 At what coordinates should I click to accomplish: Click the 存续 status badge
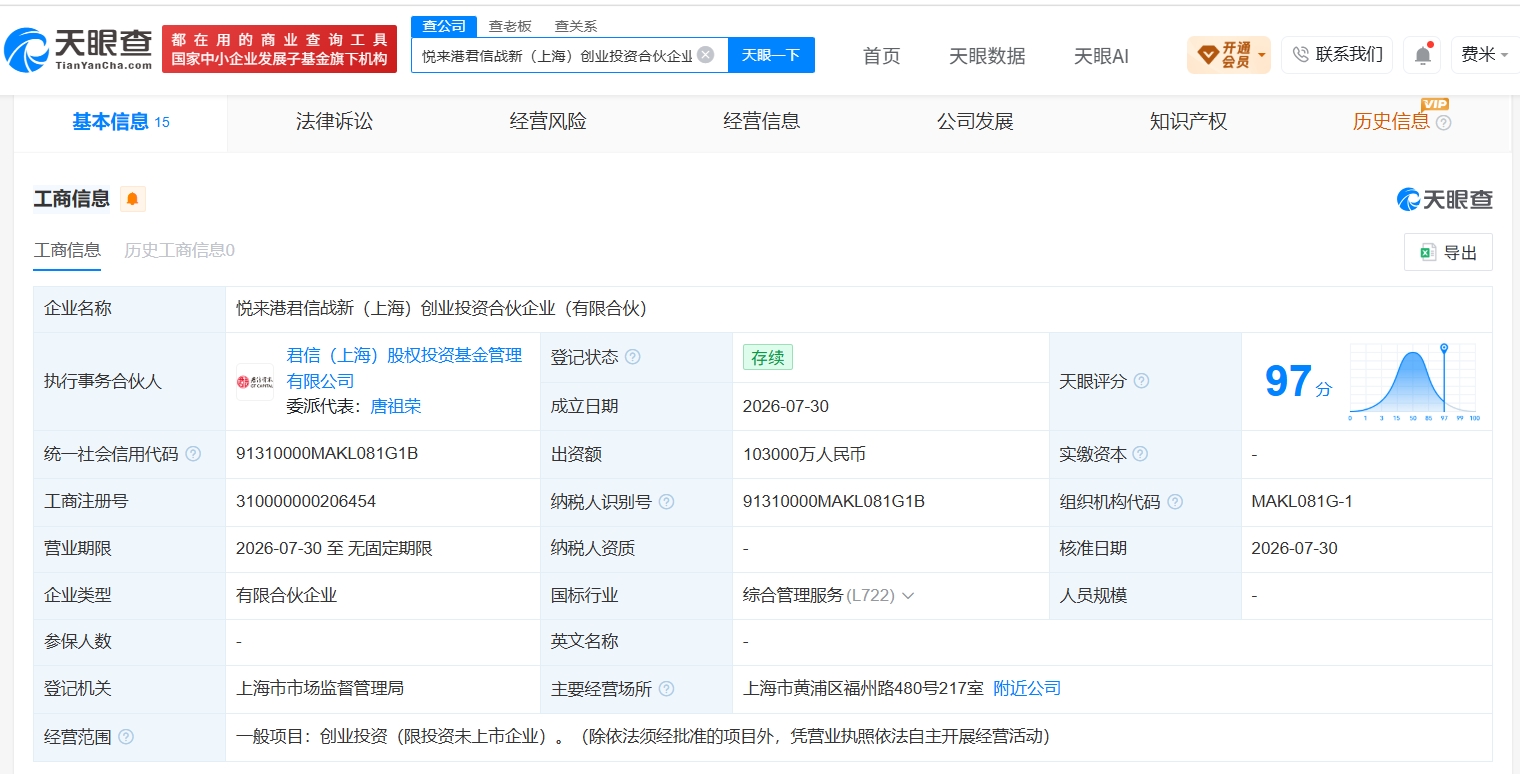coord(767,357)
